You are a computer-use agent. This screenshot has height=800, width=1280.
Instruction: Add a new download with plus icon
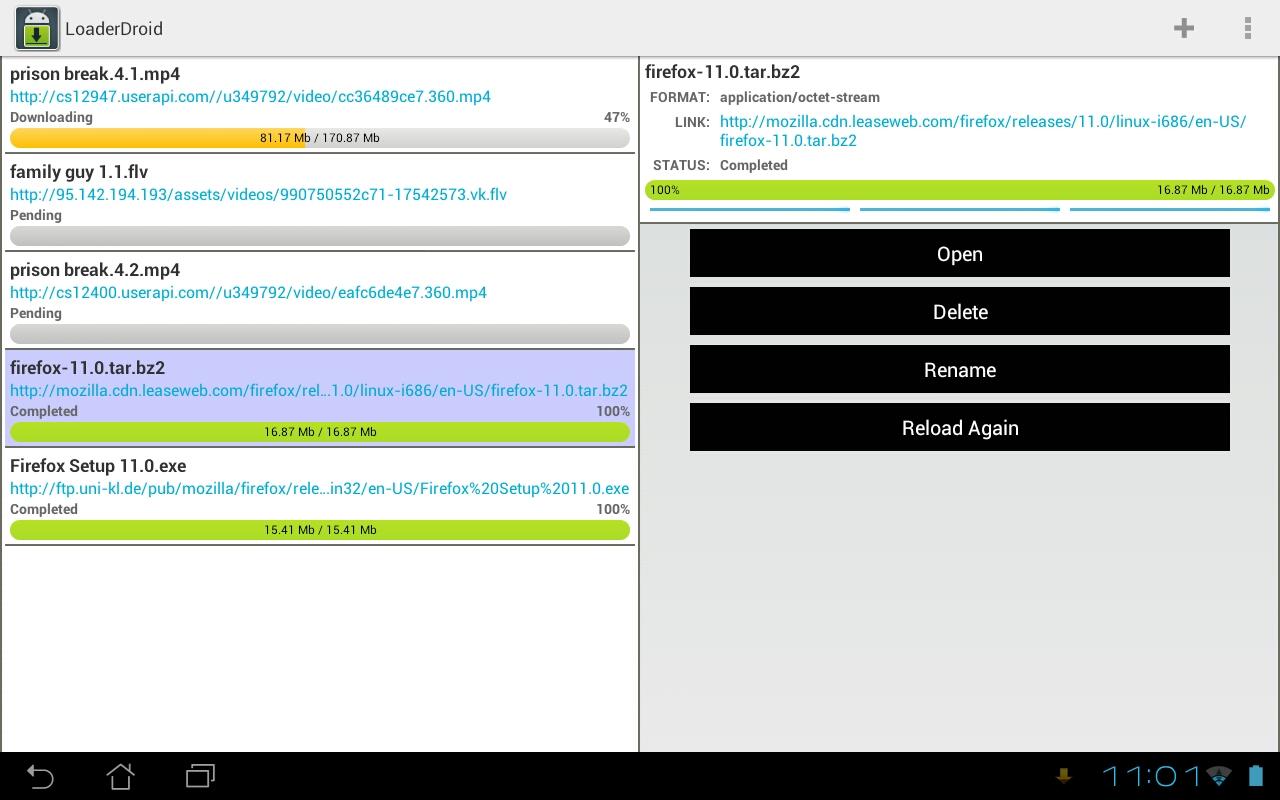click(1184, 28)
